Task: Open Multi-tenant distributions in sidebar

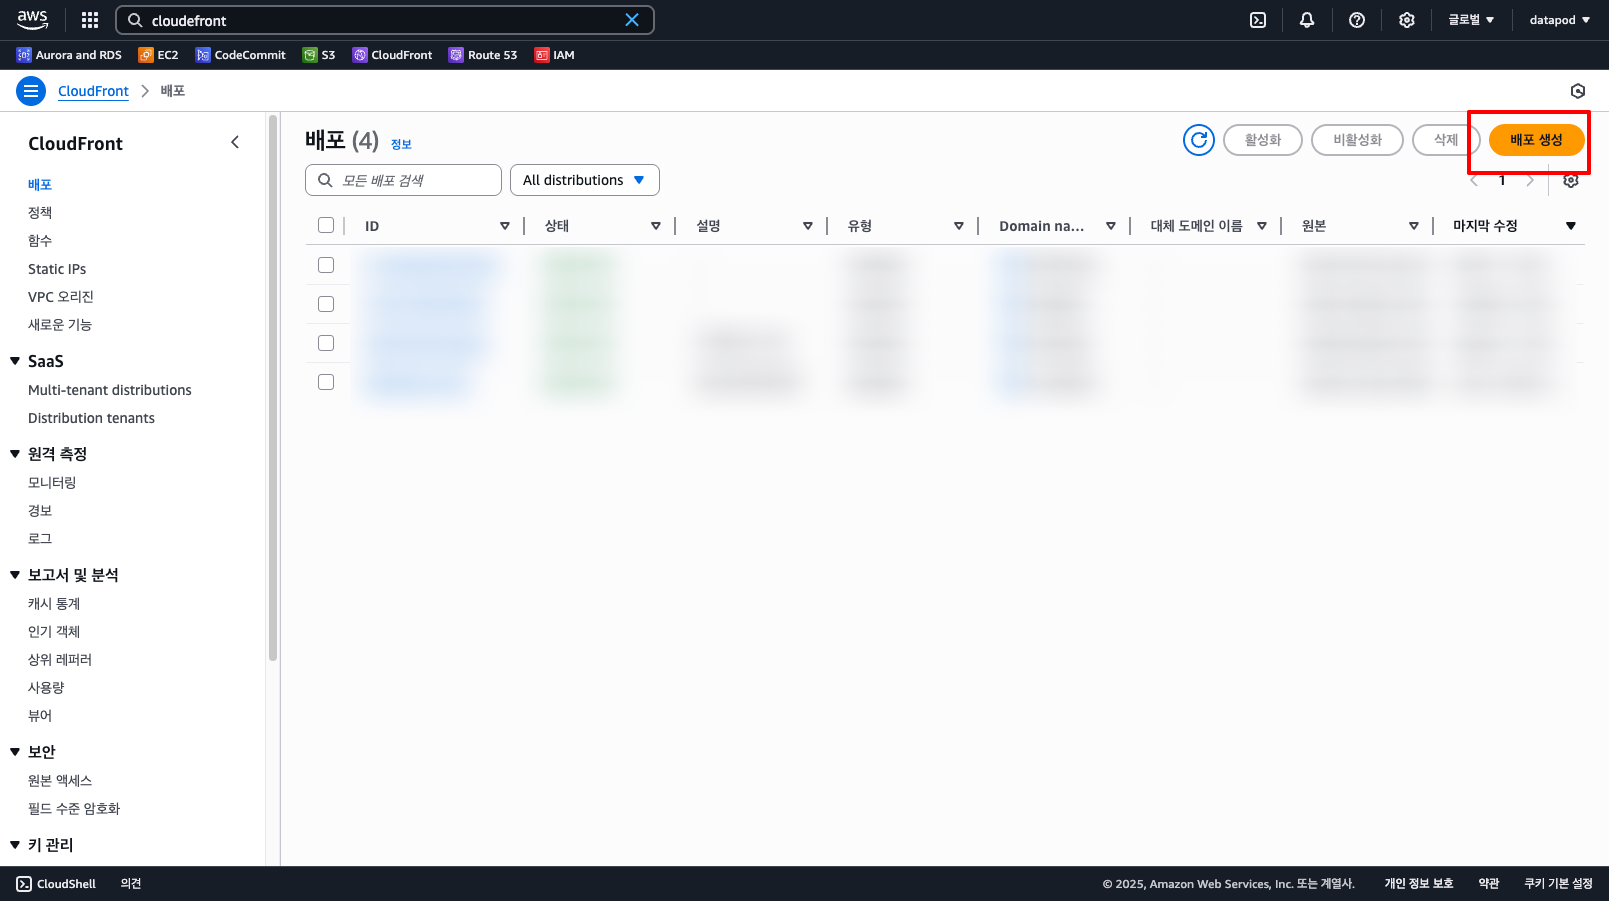Action: 110,390
